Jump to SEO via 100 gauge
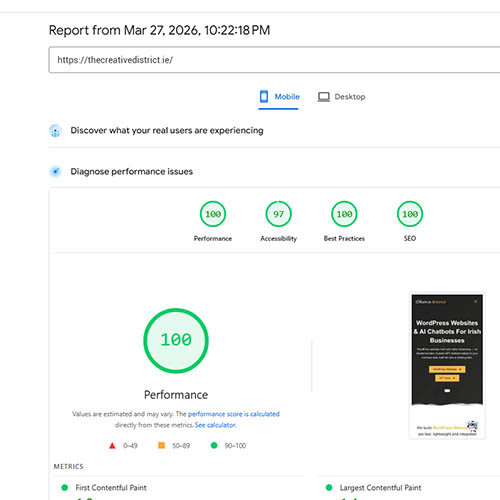500x500 pixels. pos(410,214)
